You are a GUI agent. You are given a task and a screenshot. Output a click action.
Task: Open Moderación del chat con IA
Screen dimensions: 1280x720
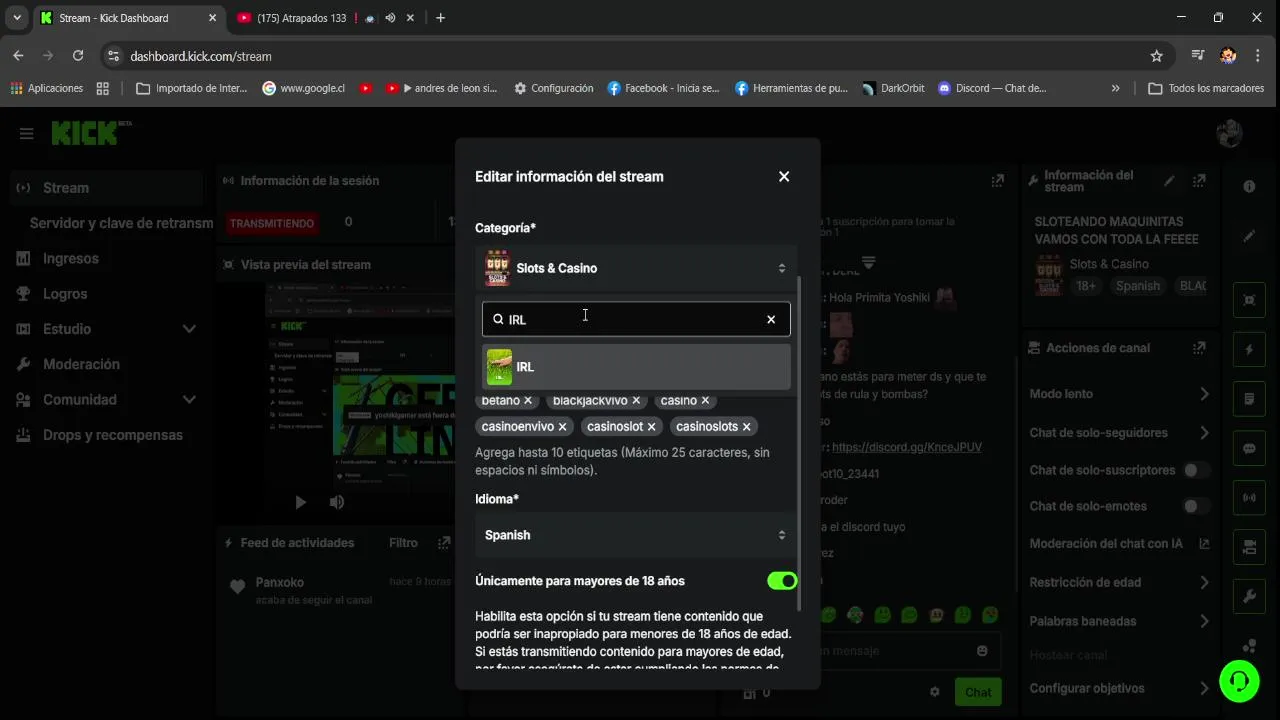[x=1120, y=544]
